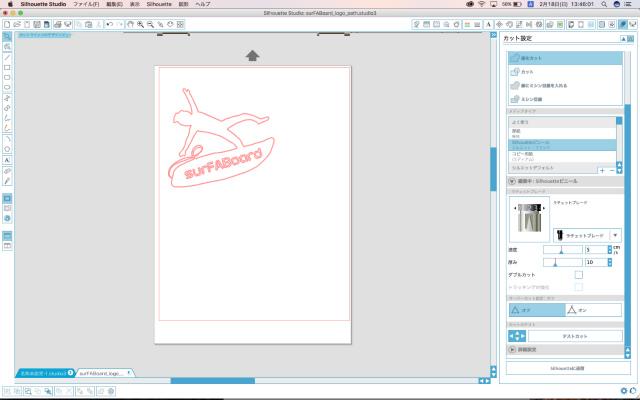Screen dimensions: 640x400
Task: Switch to the 名称未設定-1.studio3 tab
Action: click(44, 373)
